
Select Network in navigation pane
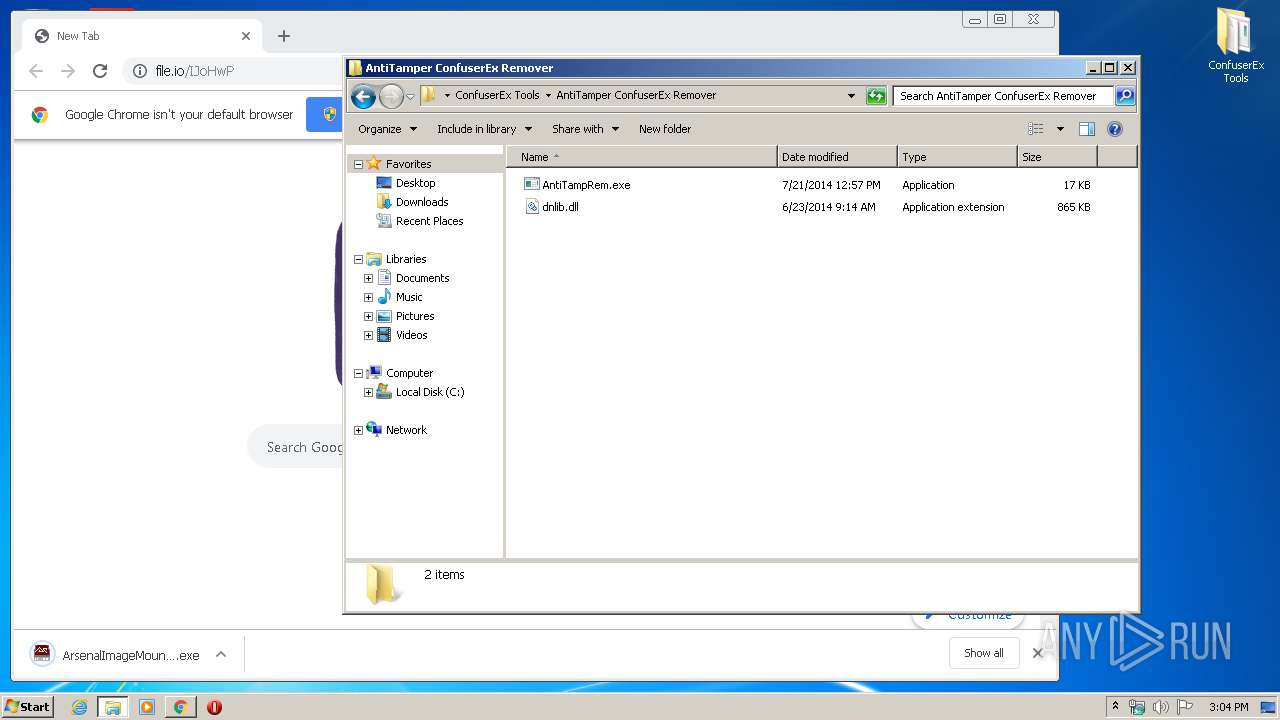pyautogui.click(x=406, y=430)
